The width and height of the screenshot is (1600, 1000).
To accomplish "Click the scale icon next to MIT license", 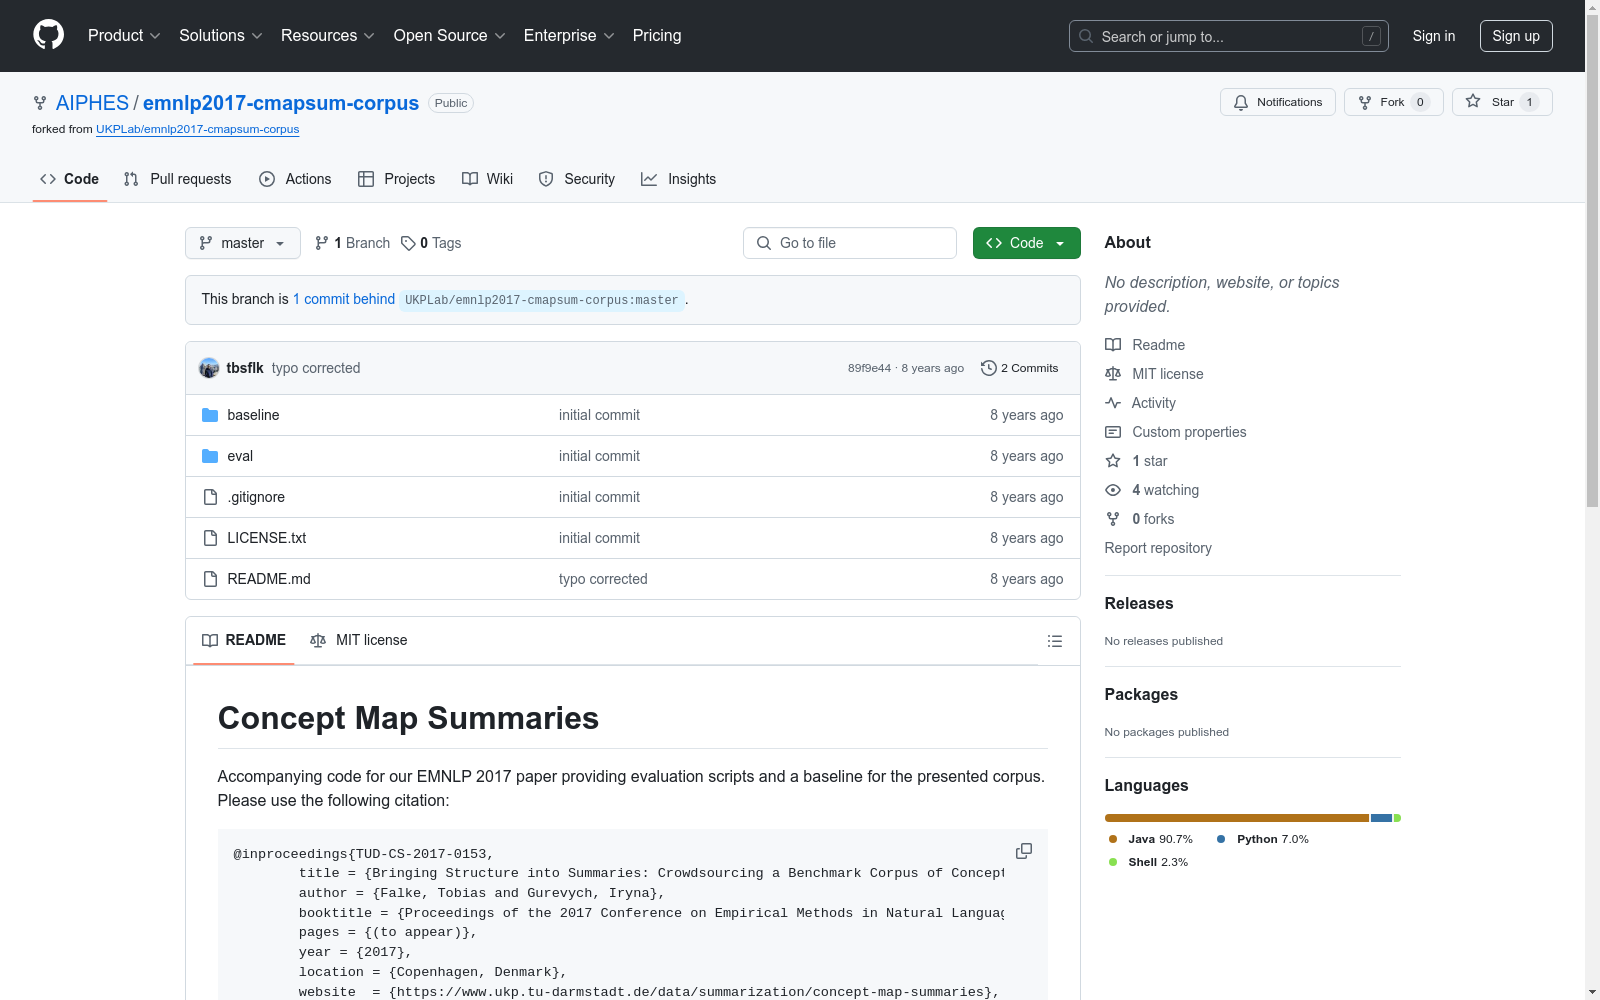I will click(x=1113, y=374).
